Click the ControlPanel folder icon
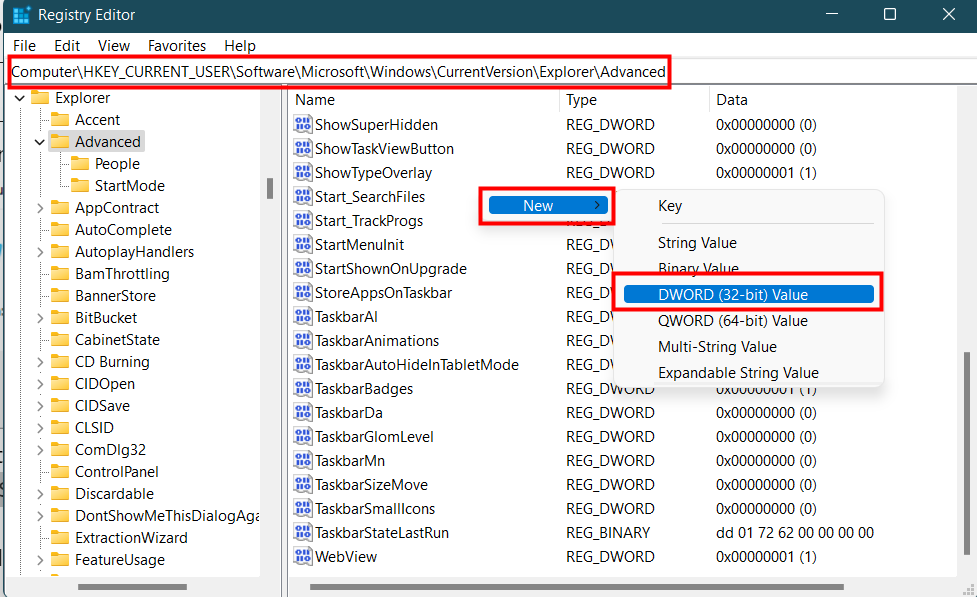This screenshot has height=597, width=977. tap(60, 472)
